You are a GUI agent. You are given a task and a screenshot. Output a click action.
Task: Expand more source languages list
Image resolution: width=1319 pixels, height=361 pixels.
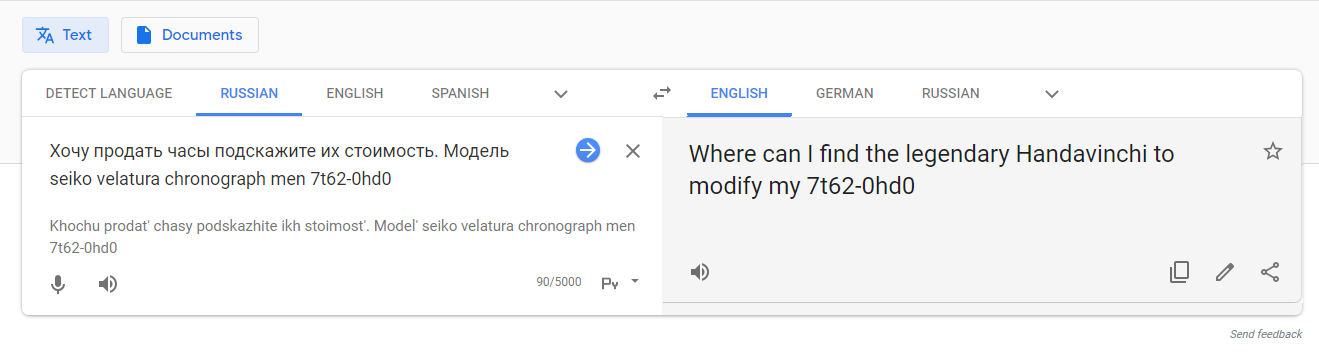(561, 94)
